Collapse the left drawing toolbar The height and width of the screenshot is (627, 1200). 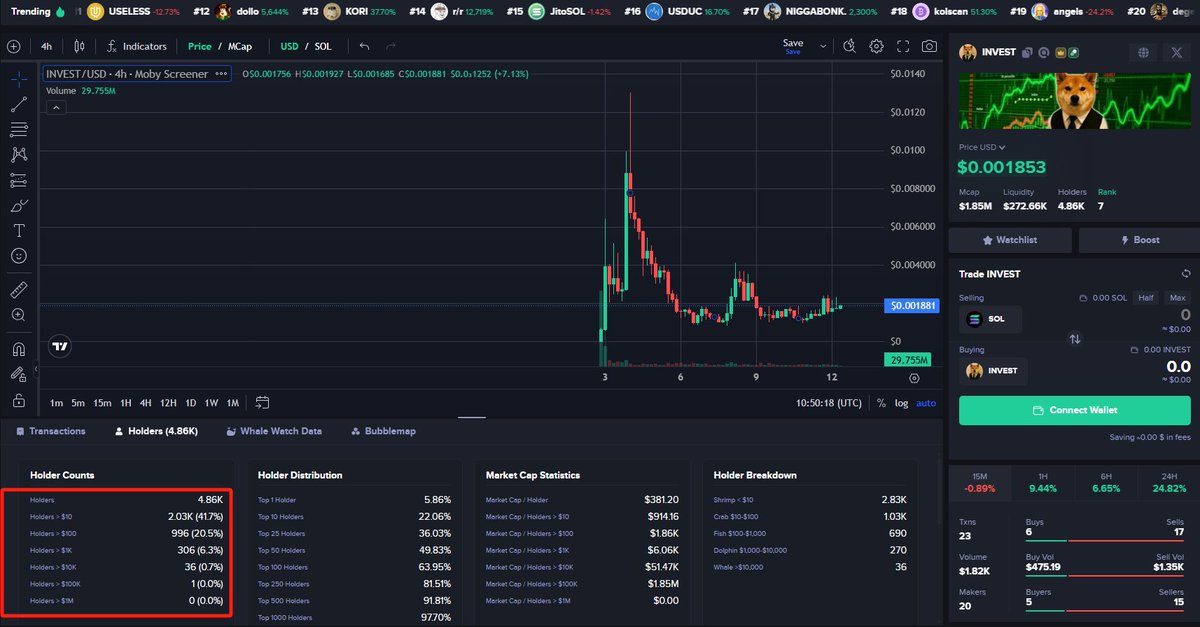(36, 369)
